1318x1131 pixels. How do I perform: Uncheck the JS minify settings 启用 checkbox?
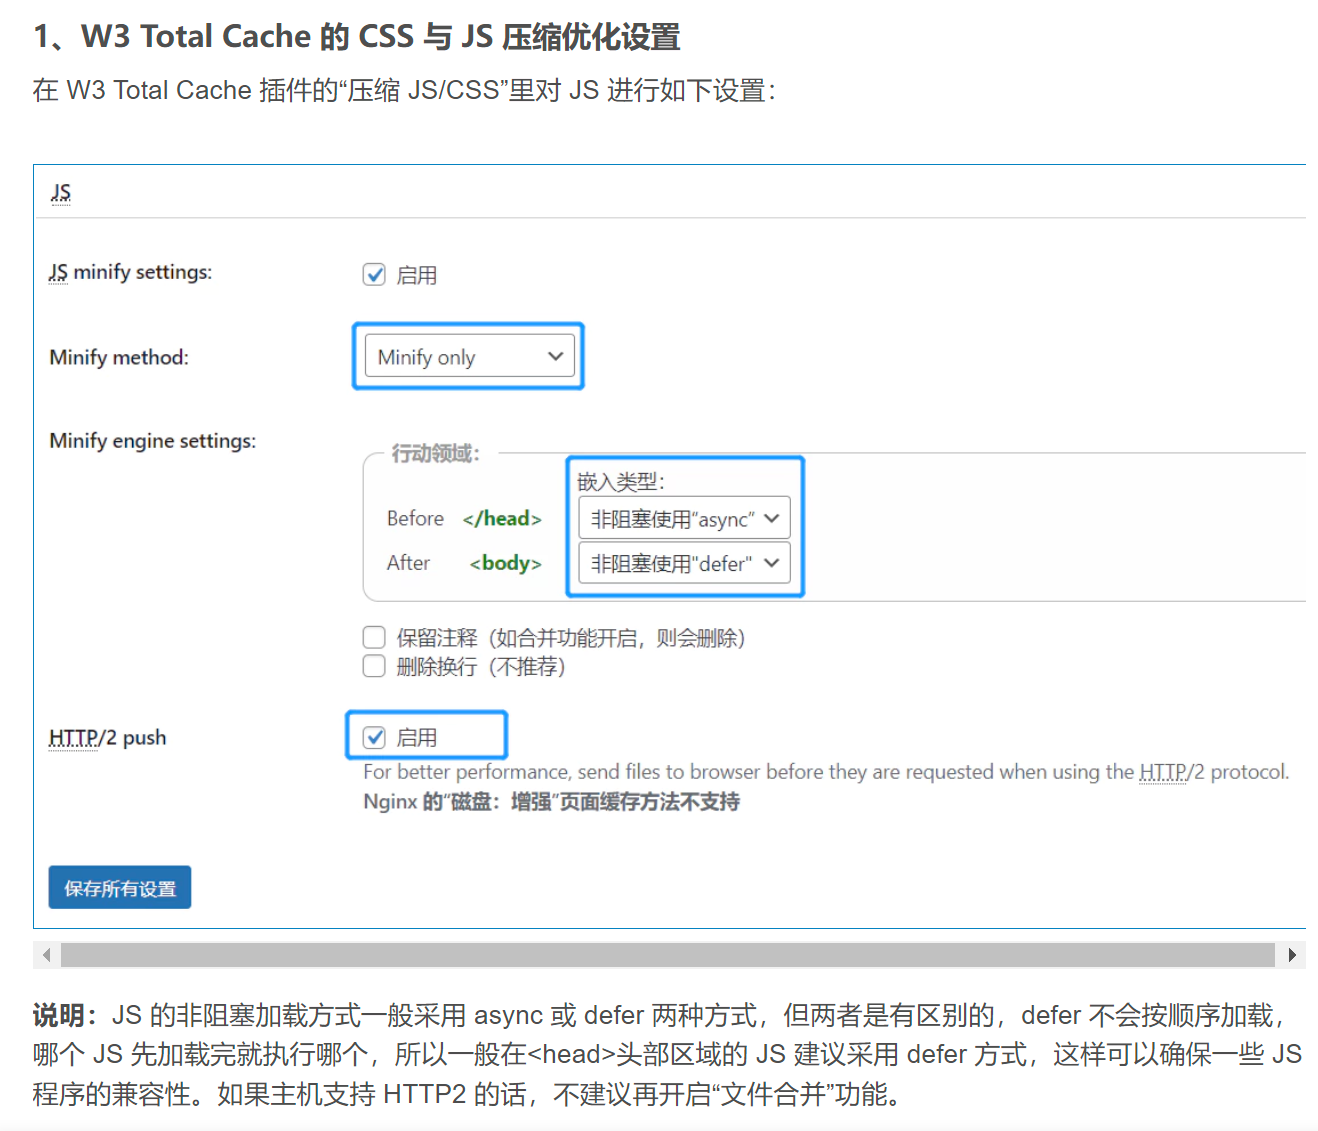pyautogui.click(x=374, y=275)
